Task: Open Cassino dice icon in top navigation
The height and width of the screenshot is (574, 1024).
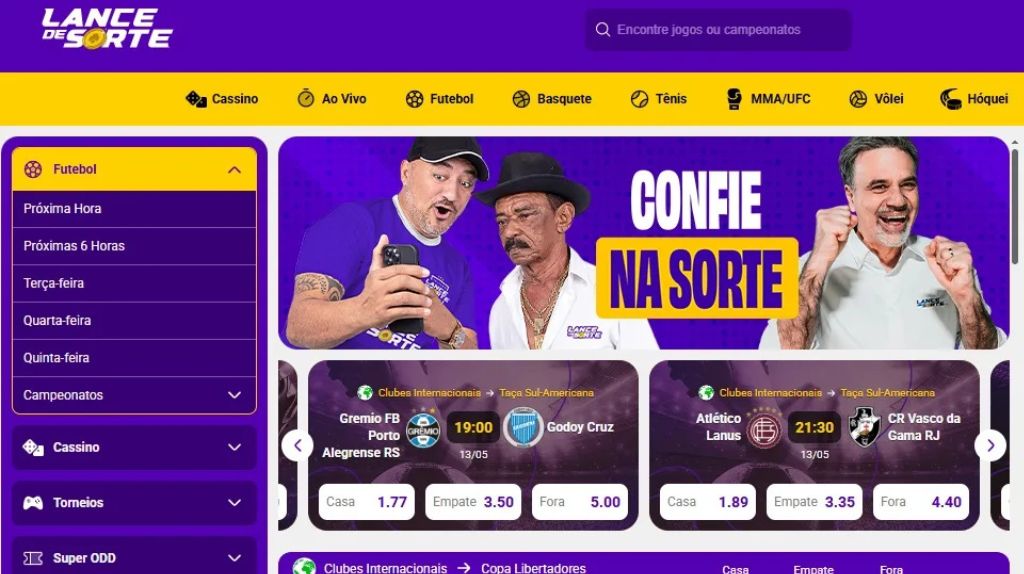Action: [196, 99]
